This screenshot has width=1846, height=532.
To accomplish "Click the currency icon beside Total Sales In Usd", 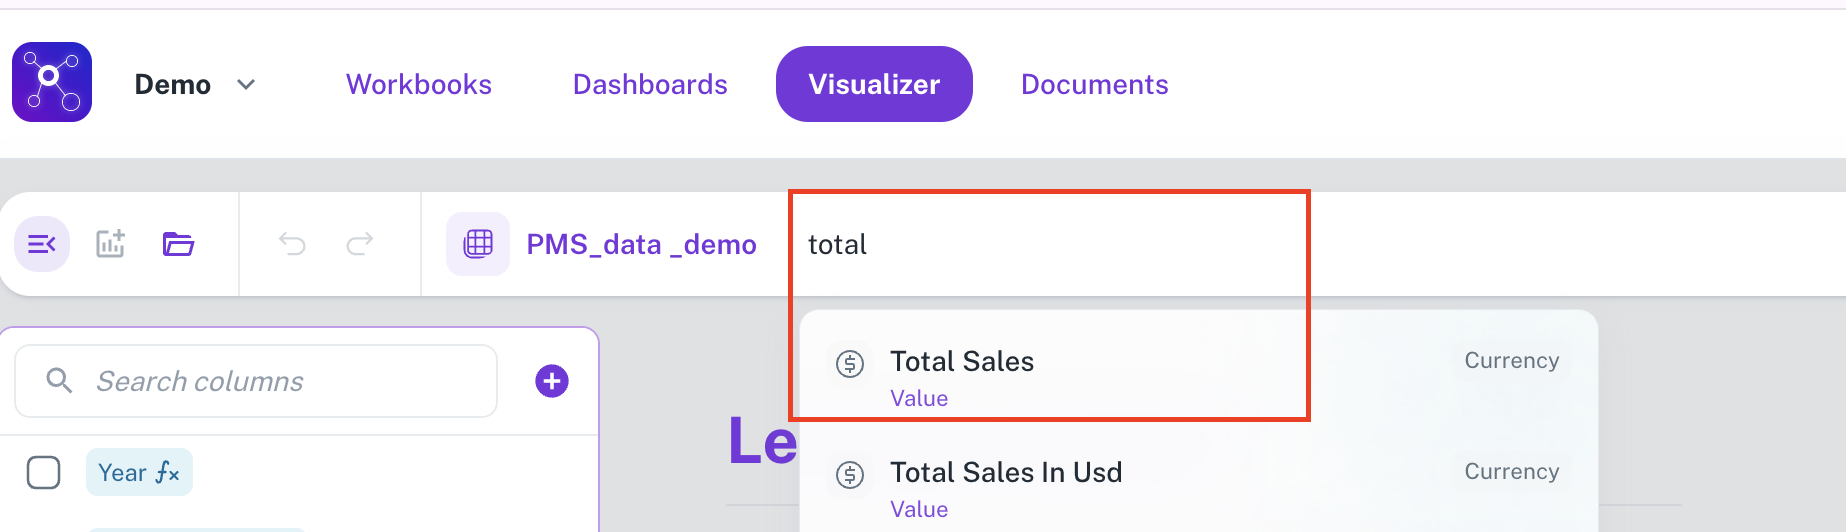I will (x=850, y=475).
